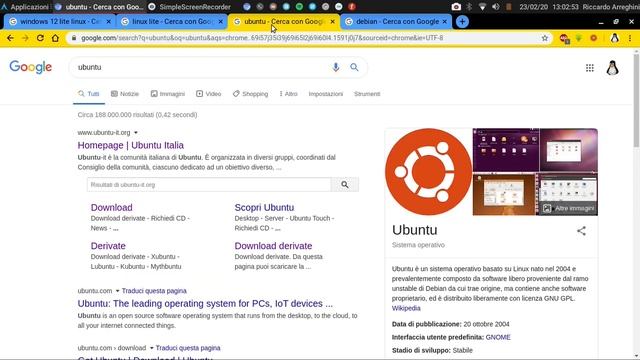
Task: Click the penguin profile icon in Chrome toolbar
Action: (x=614, y=38)
